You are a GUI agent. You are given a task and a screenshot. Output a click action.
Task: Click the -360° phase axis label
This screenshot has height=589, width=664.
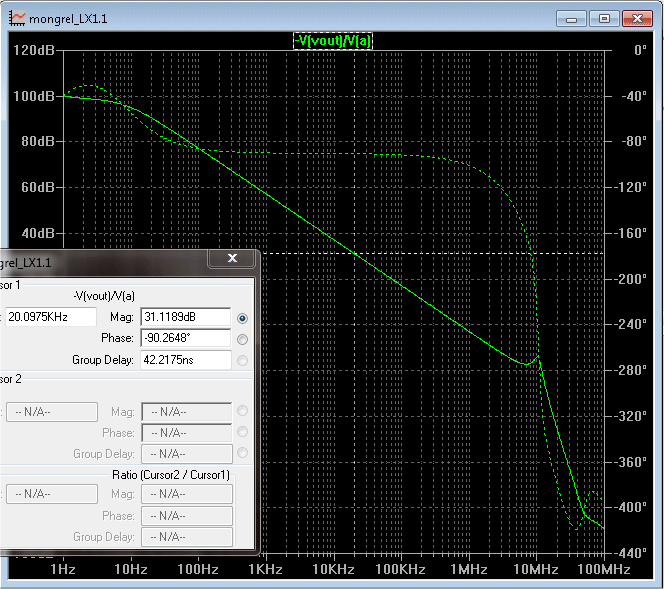pyautogui.click(x=631, y=462)
